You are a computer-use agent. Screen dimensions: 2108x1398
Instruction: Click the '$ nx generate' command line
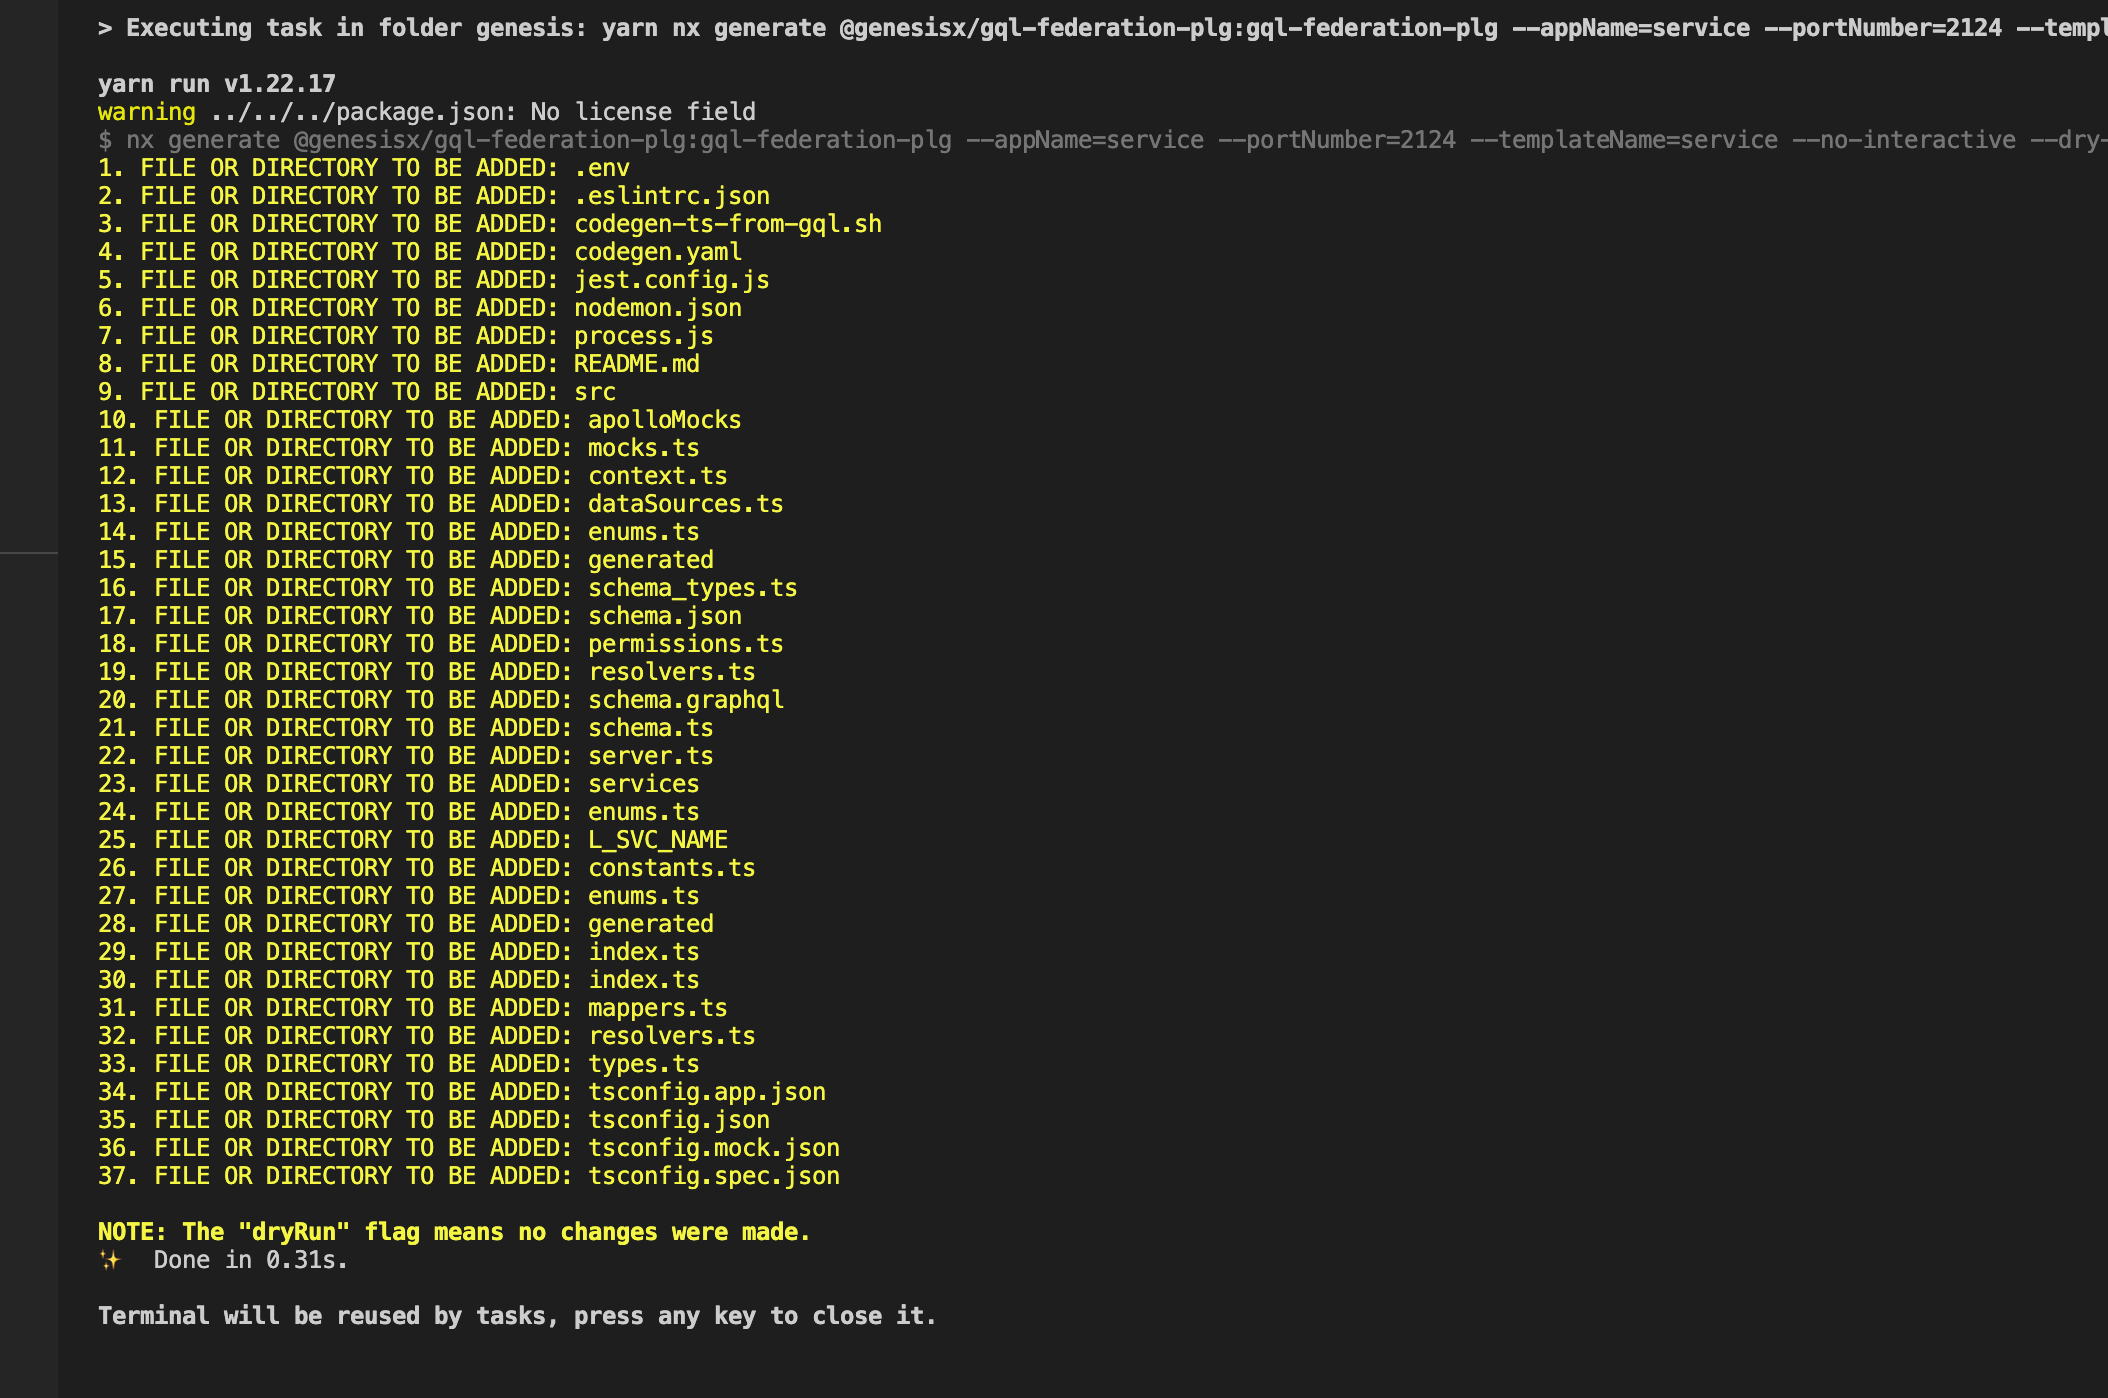pos(1103,140)
